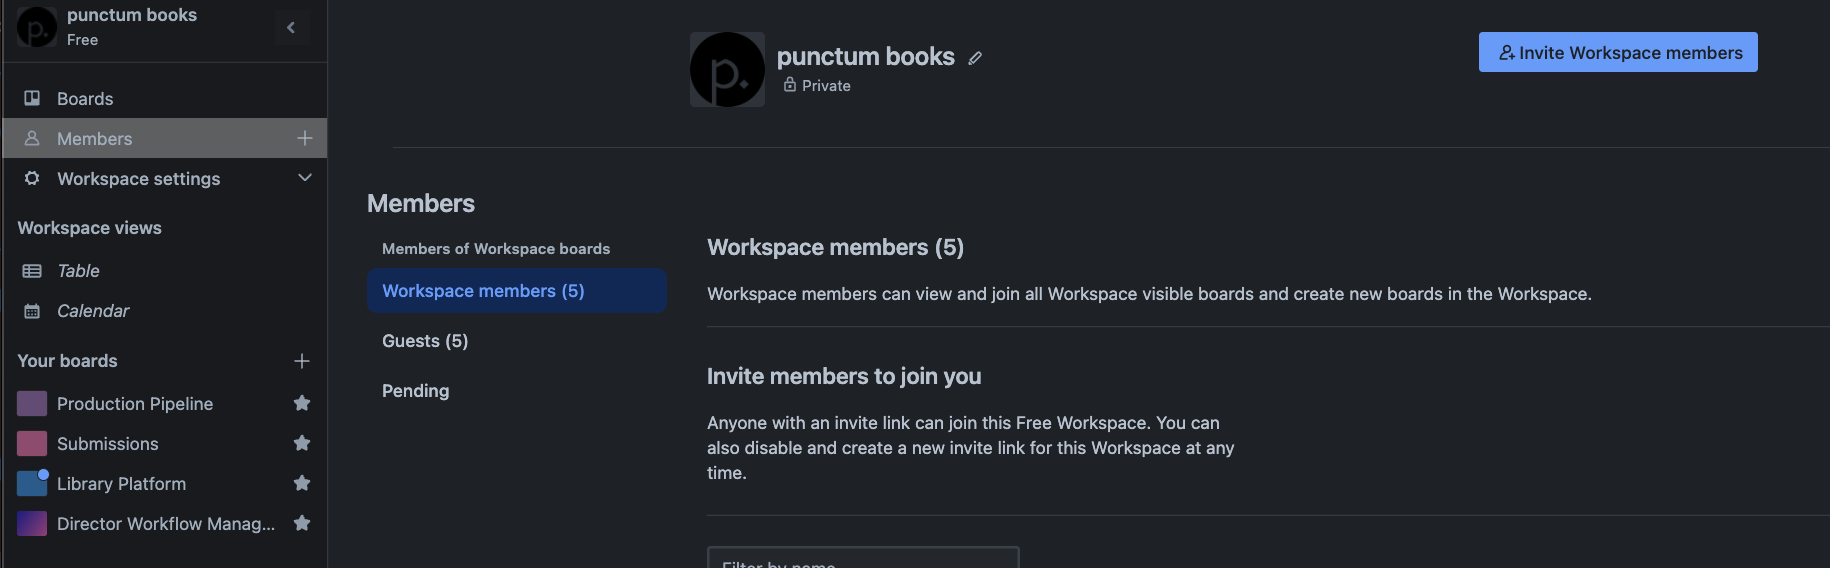Click the plus icon next to Members

point(305,138)
